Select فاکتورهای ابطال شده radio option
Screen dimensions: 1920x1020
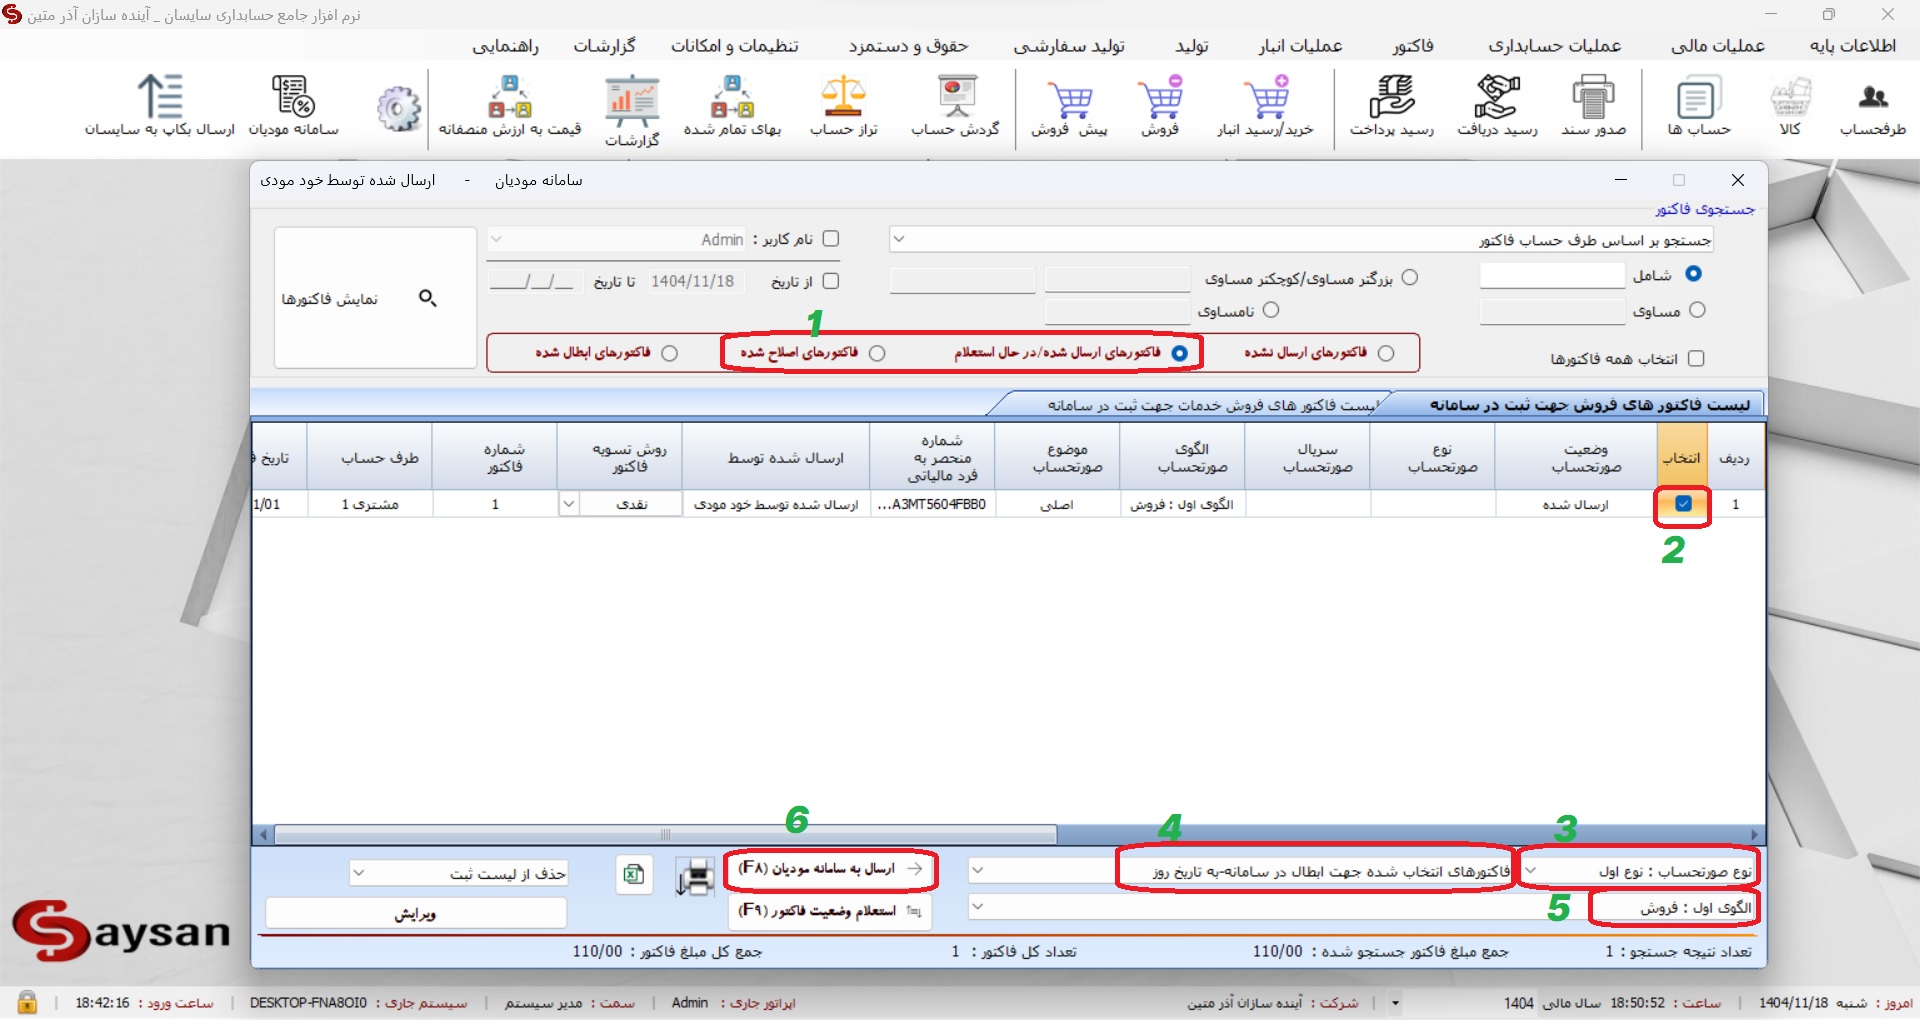pos(670,353)
